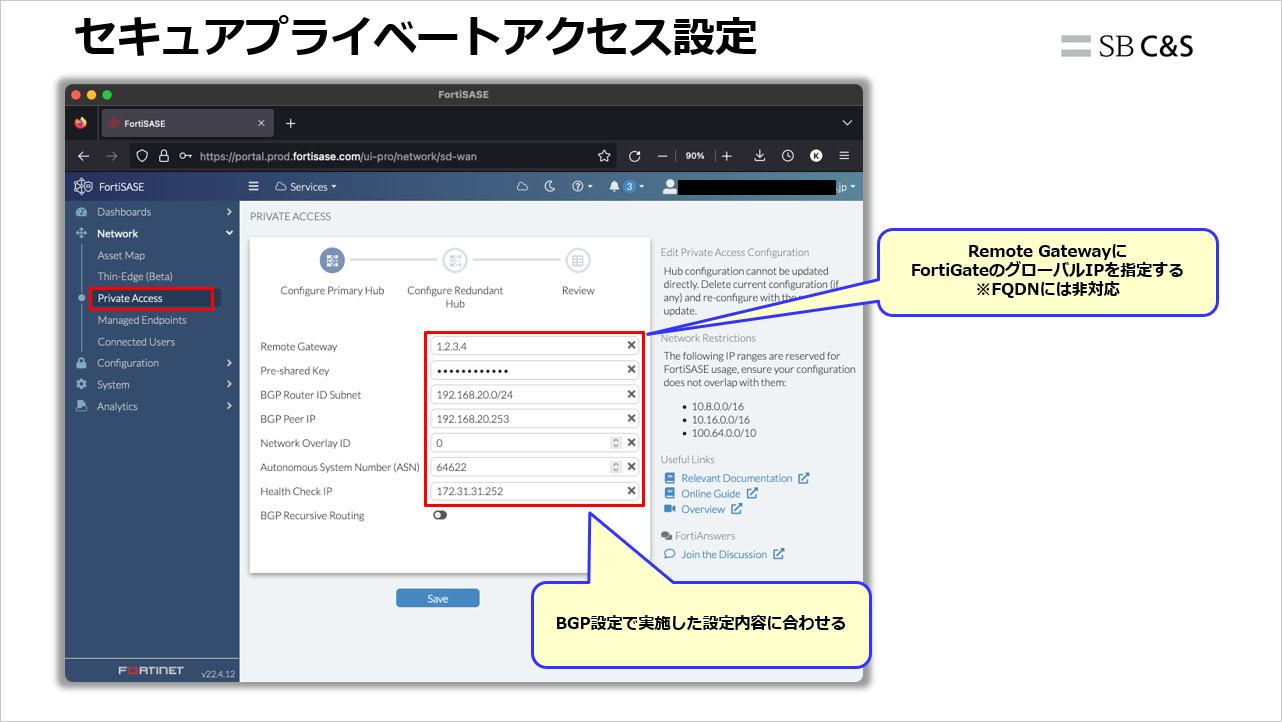Clear the BGP Router ID Subnet value

pyautogui.click(x=631, y=395)
